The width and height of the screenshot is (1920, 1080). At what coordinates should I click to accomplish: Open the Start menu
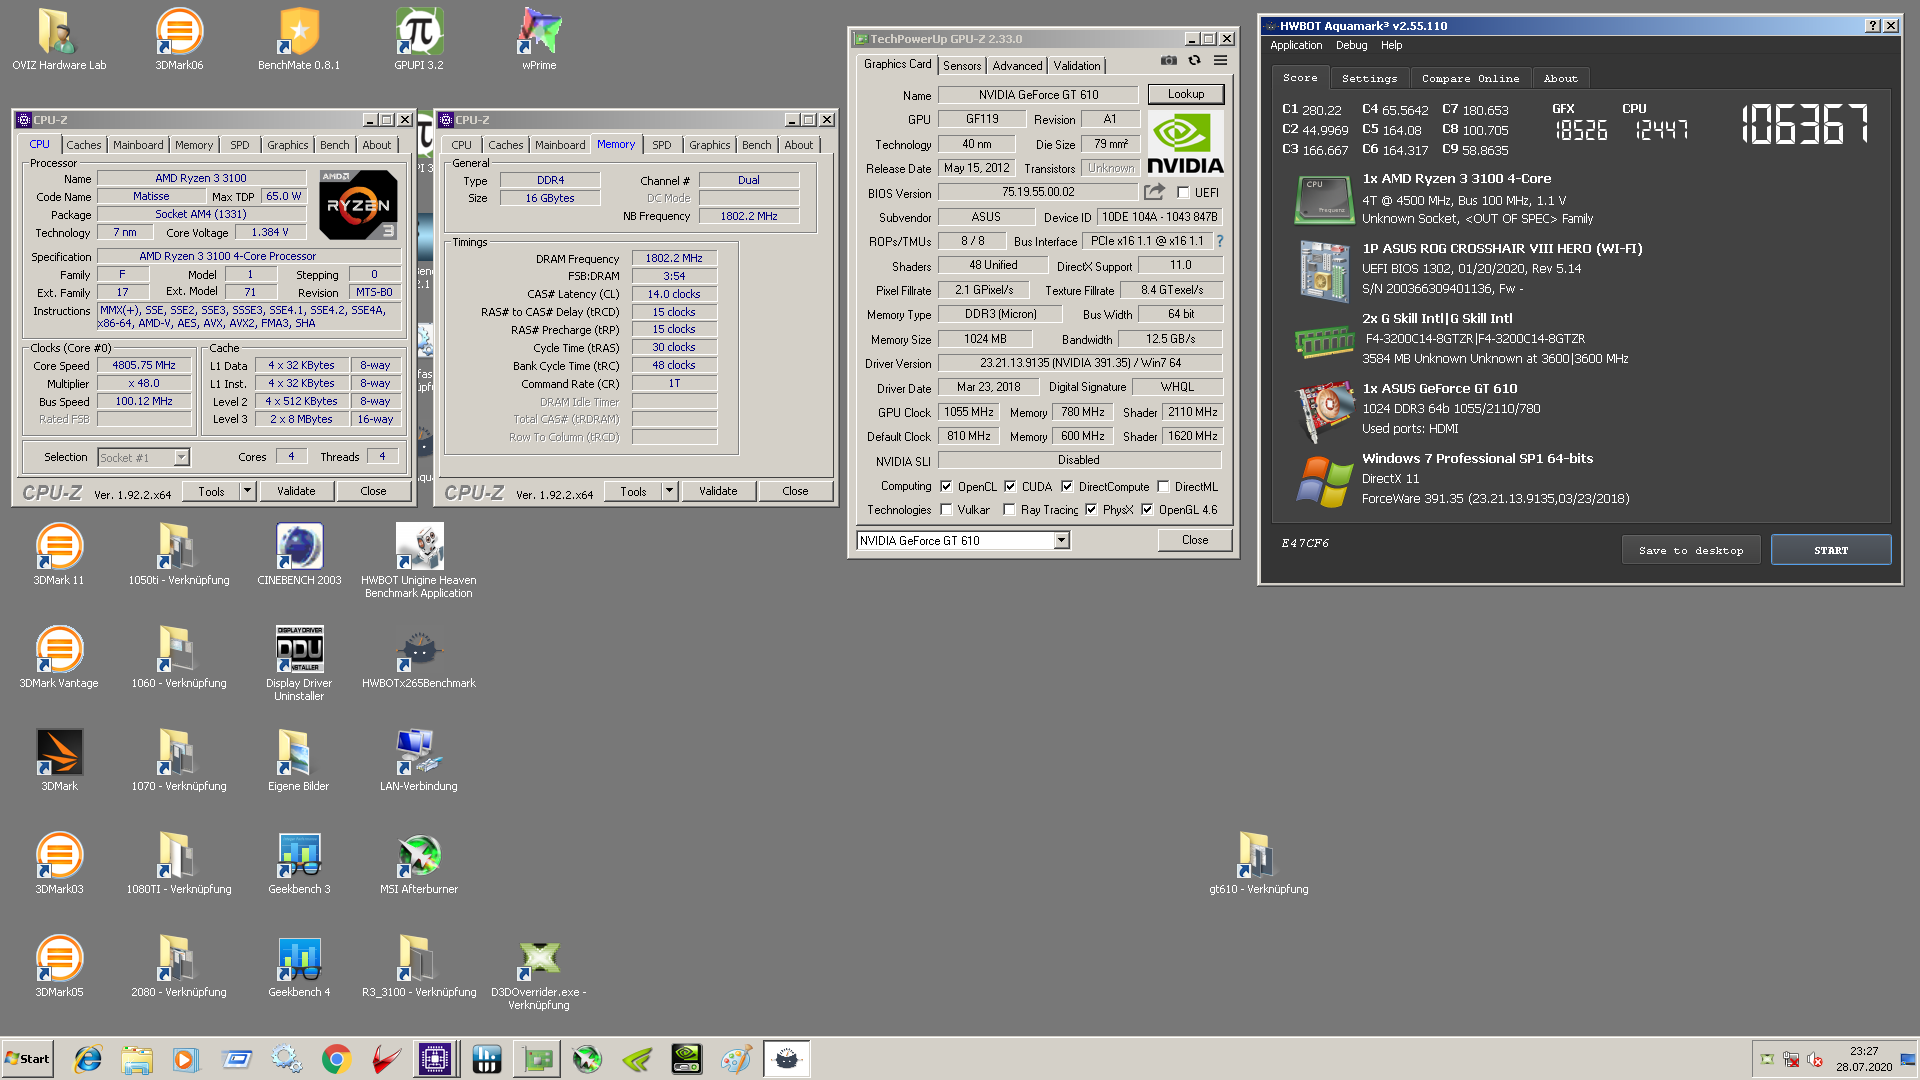28,1059
